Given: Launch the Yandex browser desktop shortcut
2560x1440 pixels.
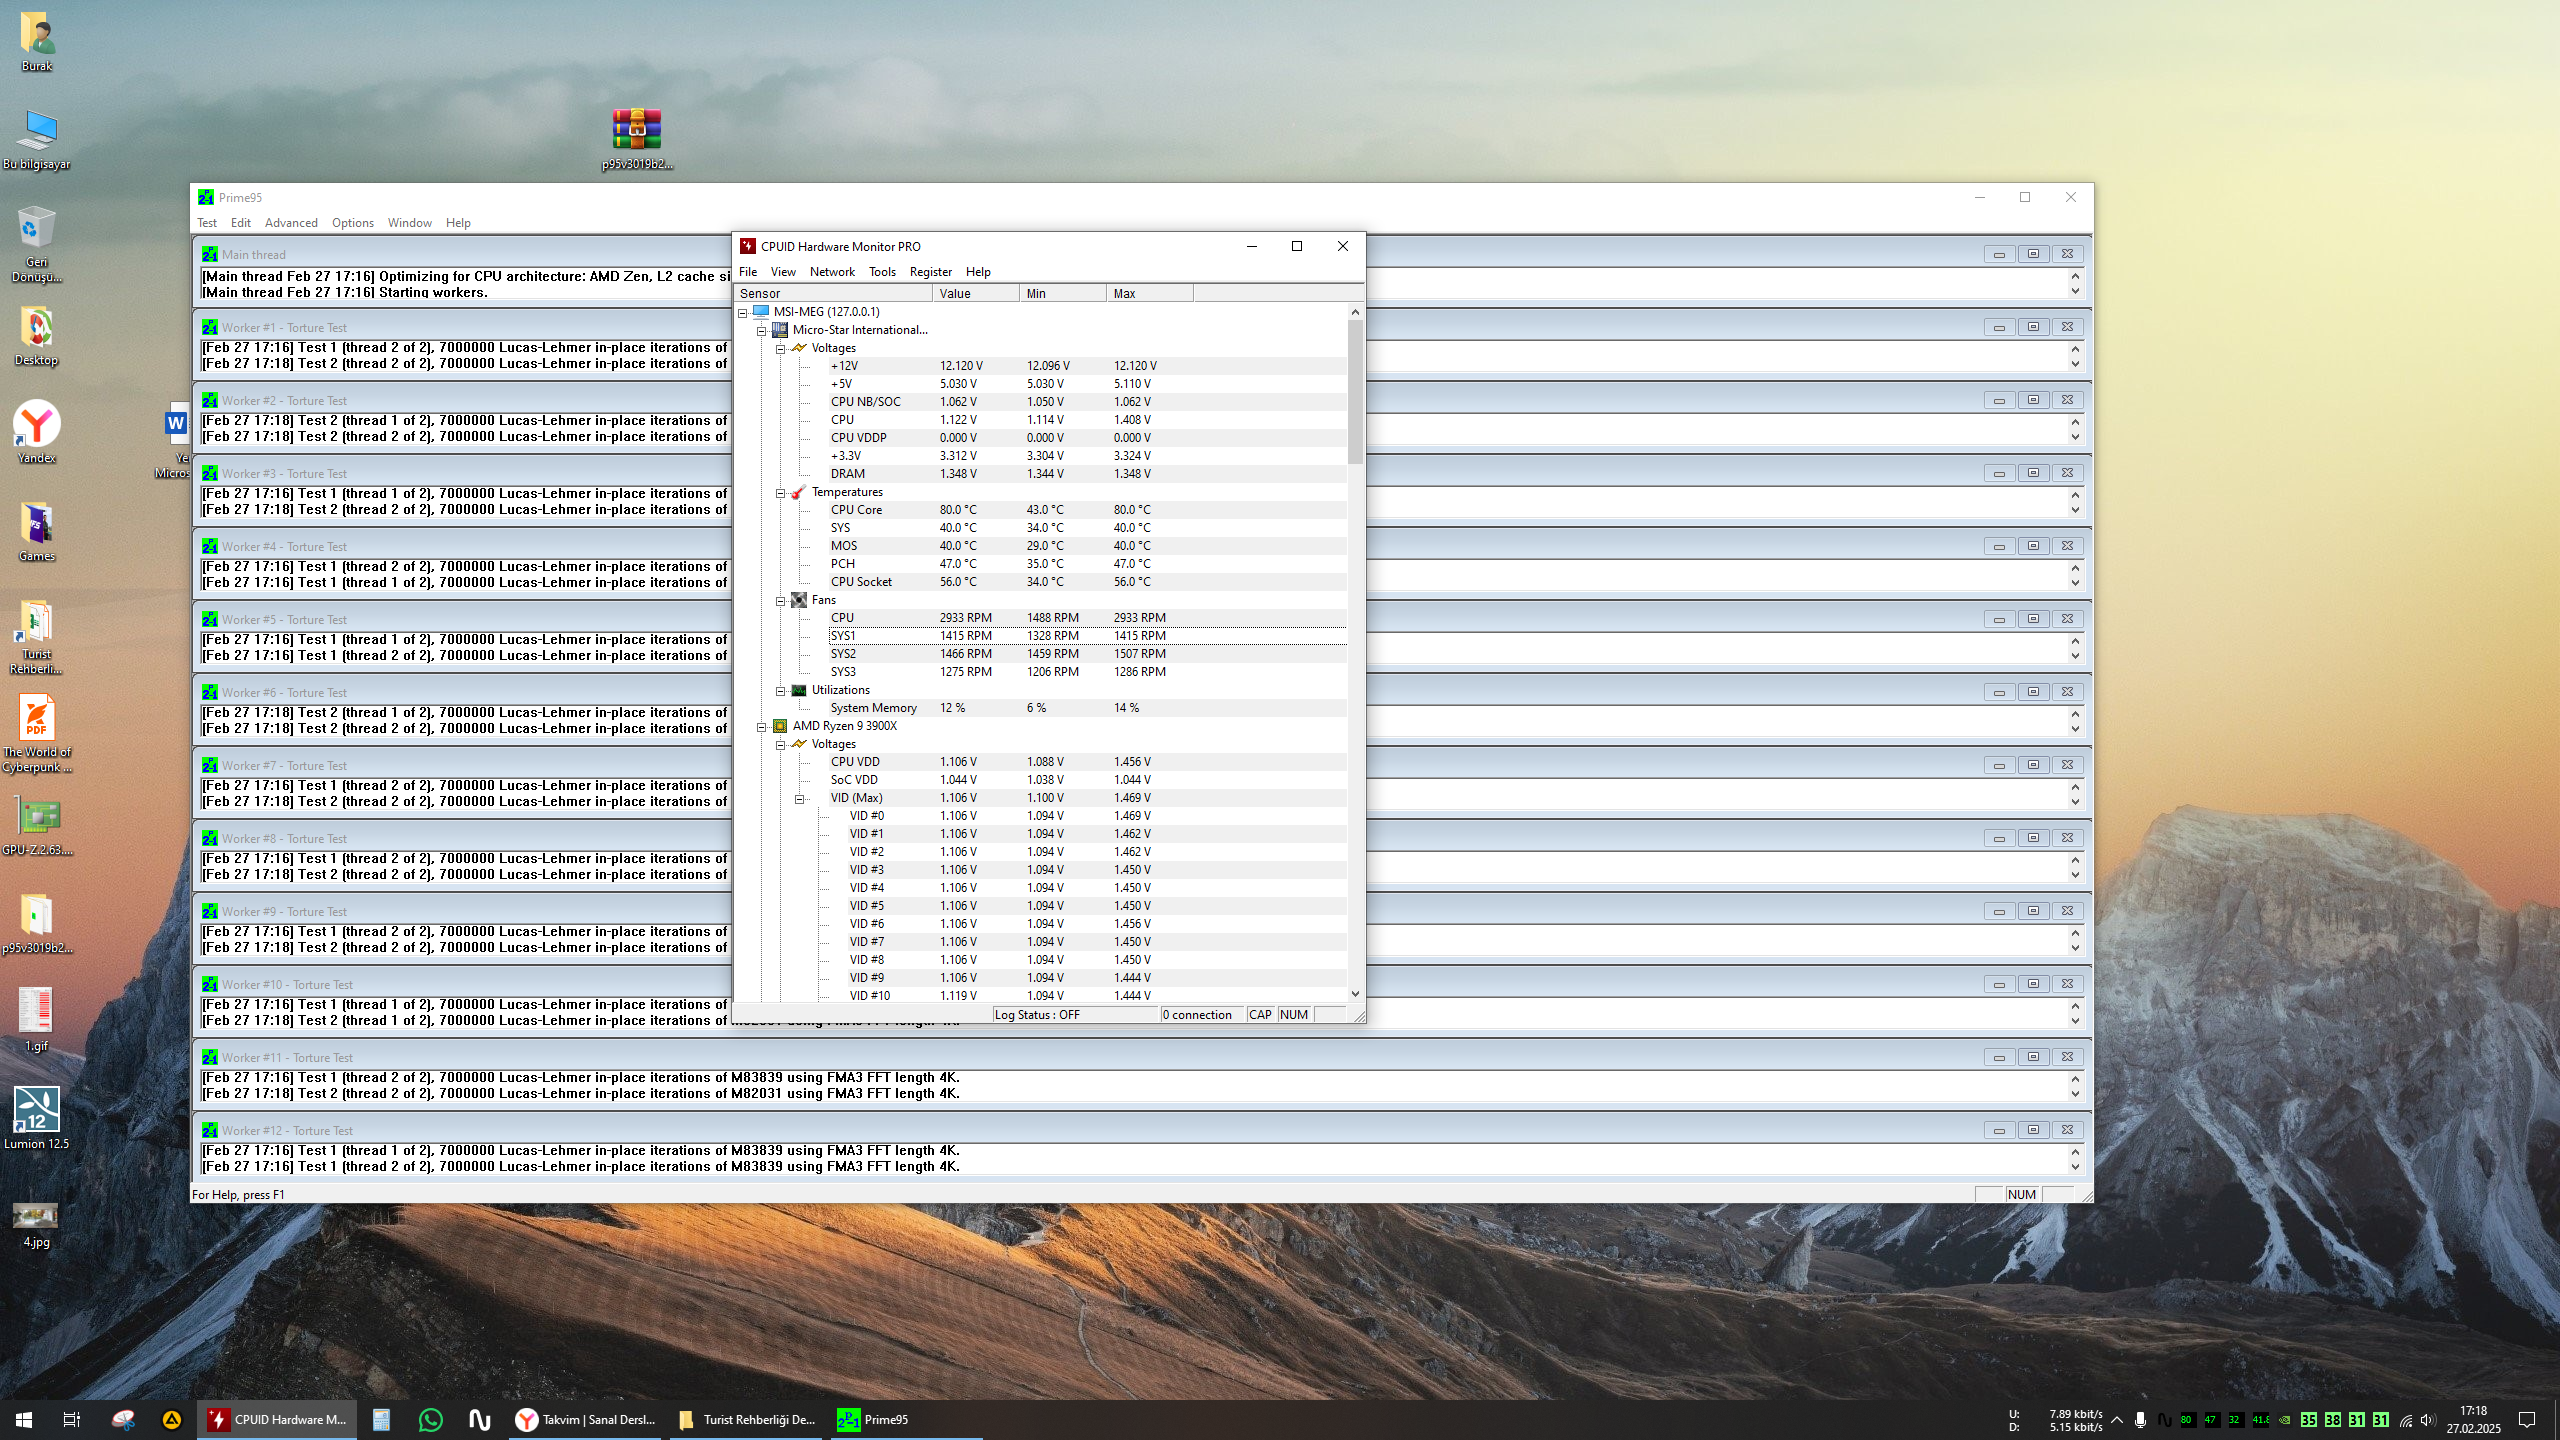Looking at the screenshot, I should (x=37, y=432).
